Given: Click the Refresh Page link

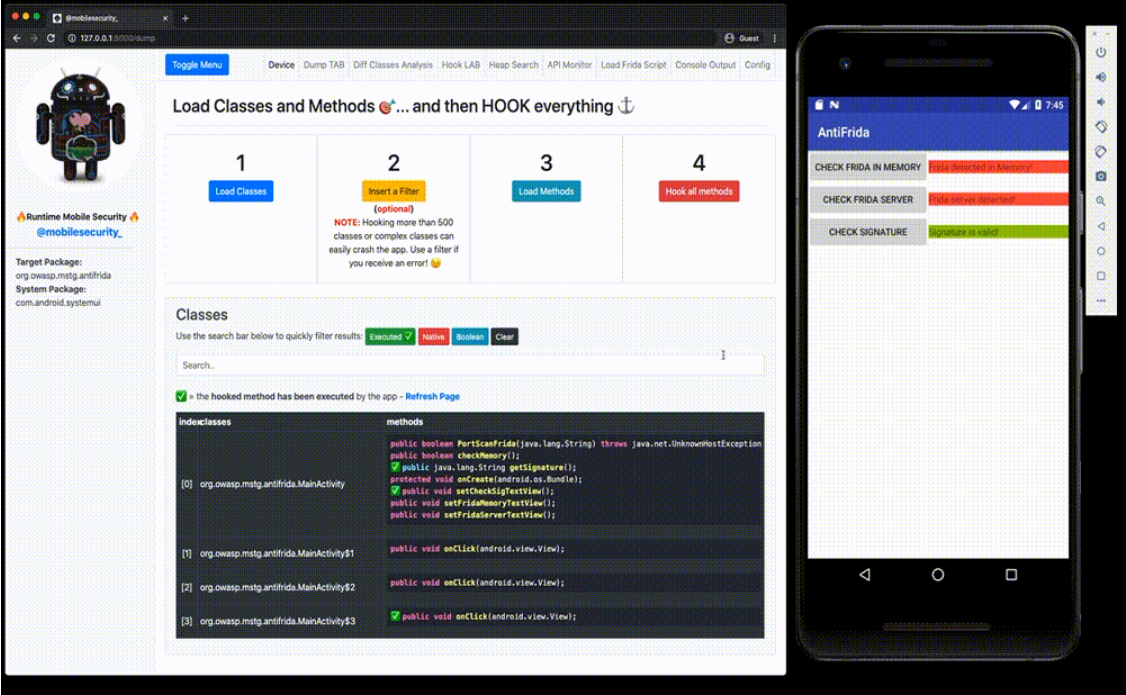Looking at the screenshot, I should coord(432,397).
